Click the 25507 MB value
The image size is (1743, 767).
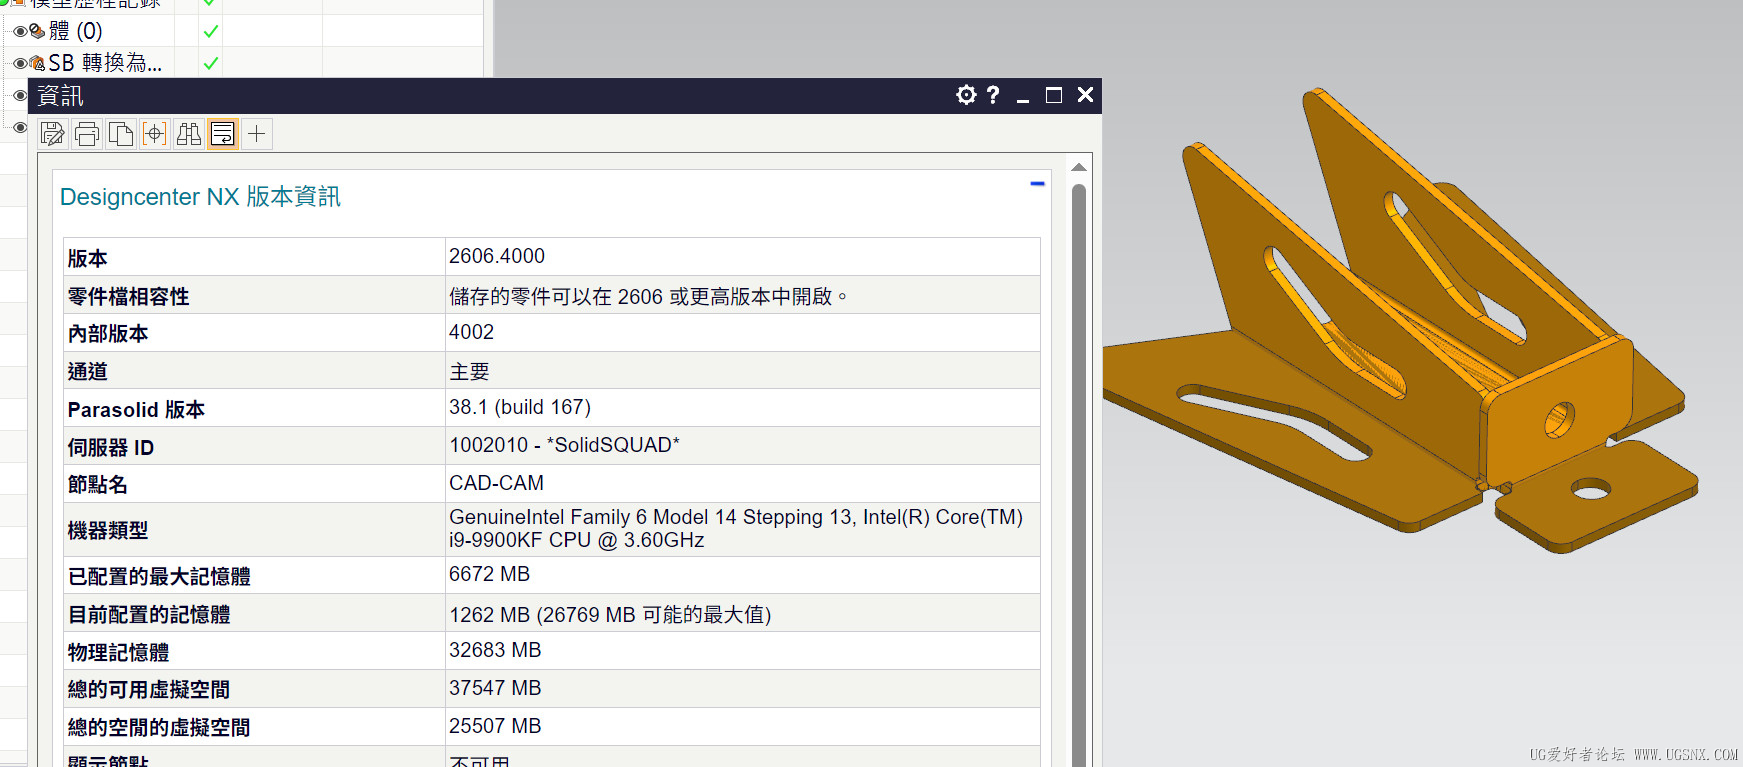(495, 726)
